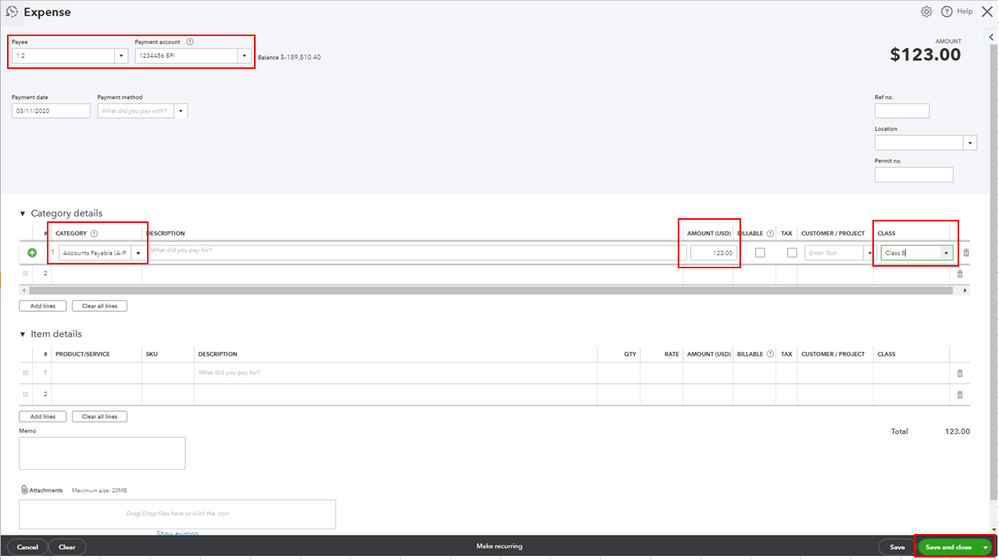Click drag handle of item line 2
The height and width of the screenshot is (560, 999).
point(25,394)
